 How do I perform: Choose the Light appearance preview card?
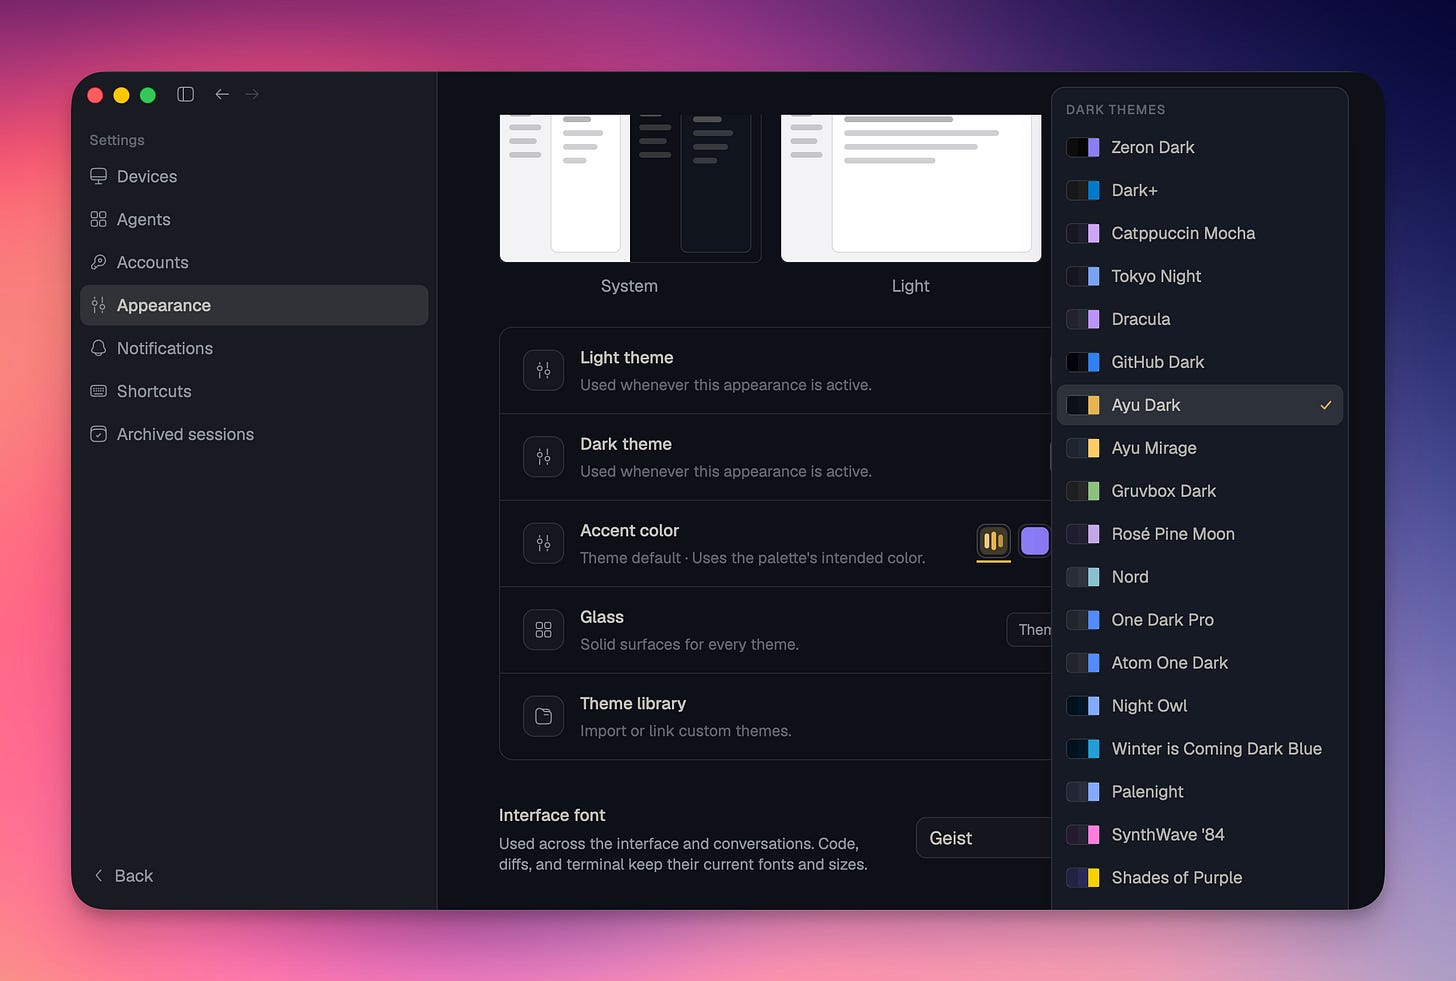pos(911,188)
